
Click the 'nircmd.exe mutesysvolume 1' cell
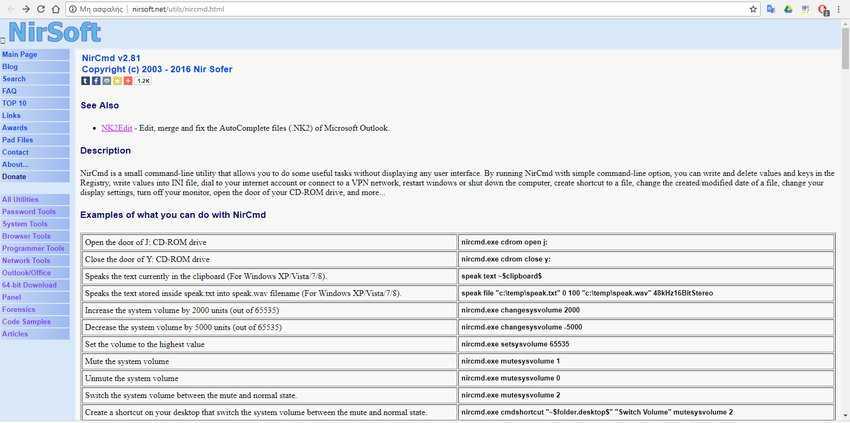point(646,361)
